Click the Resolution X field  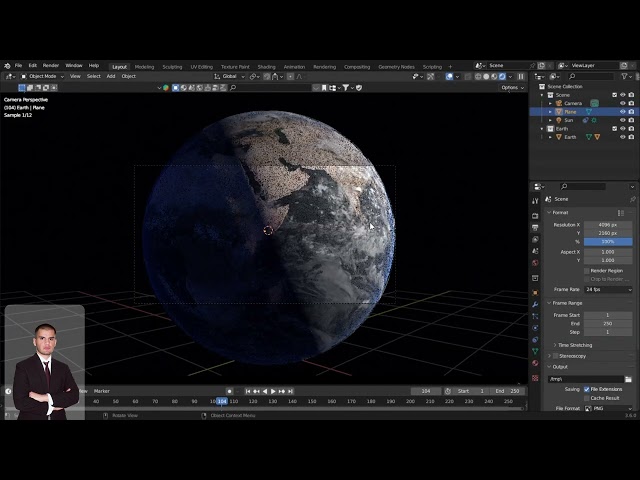click(608, 225)
